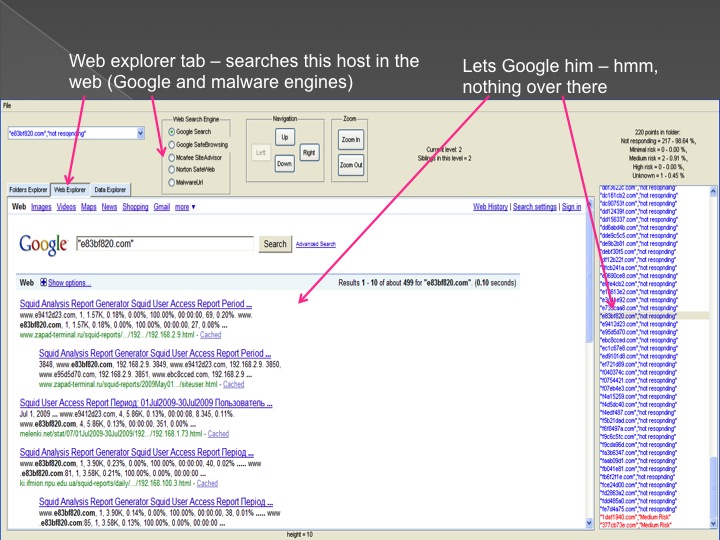Click the browser pane vertical scrollbar thumb
The image size is (720, 540).
[x=590, y=278]
